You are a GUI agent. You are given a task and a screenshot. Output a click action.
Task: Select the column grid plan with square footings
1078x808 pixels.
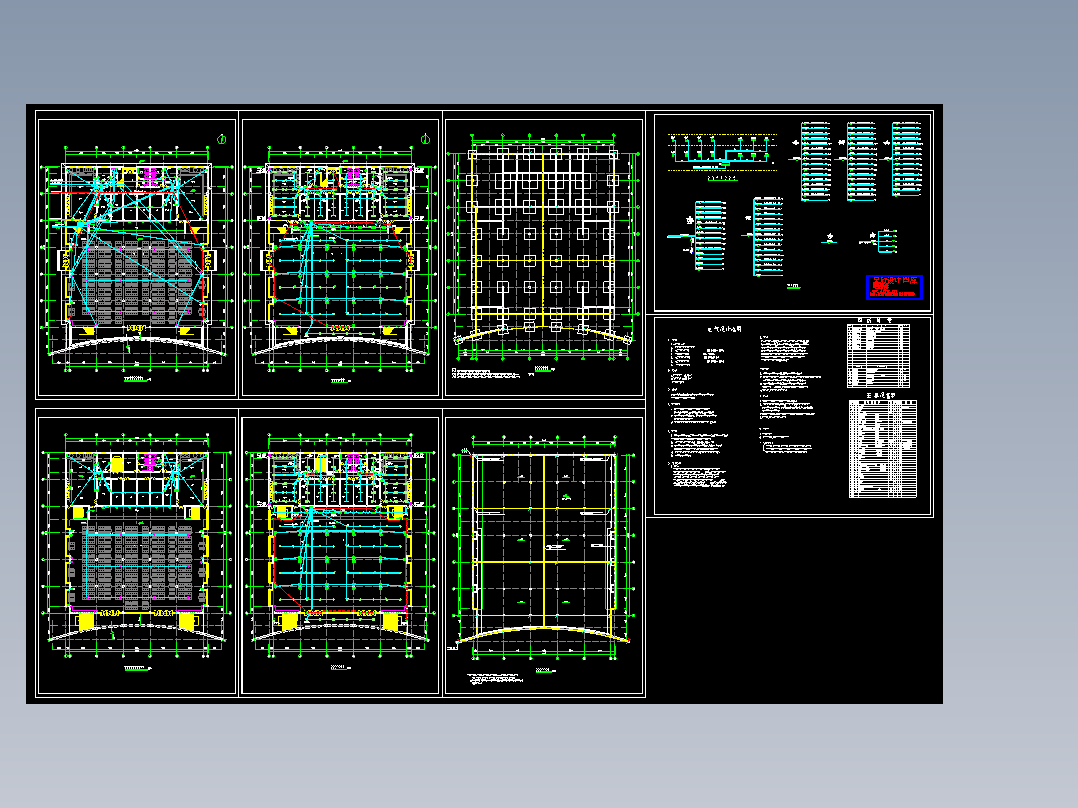click(x=544, y=258)
